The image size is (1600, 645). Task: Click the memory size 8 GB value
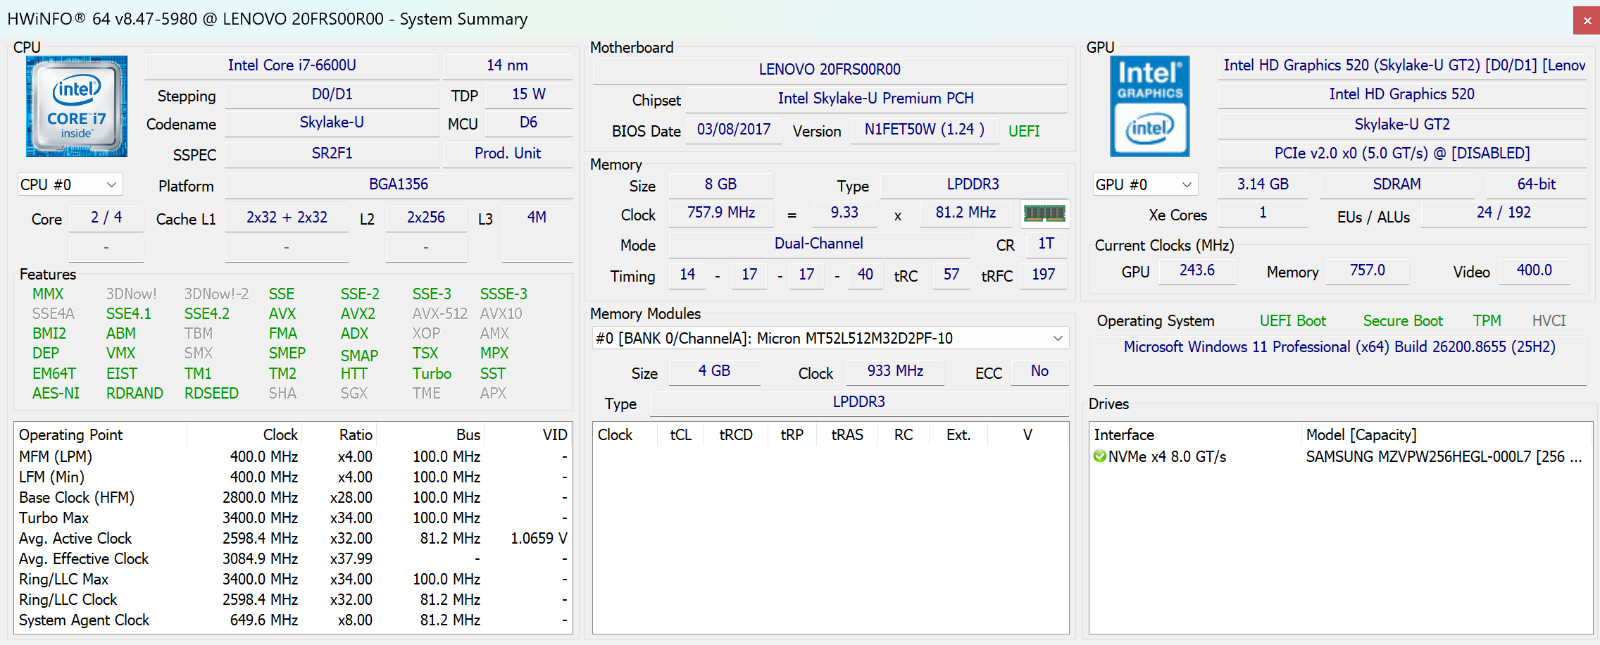click(x=720, y=184)
